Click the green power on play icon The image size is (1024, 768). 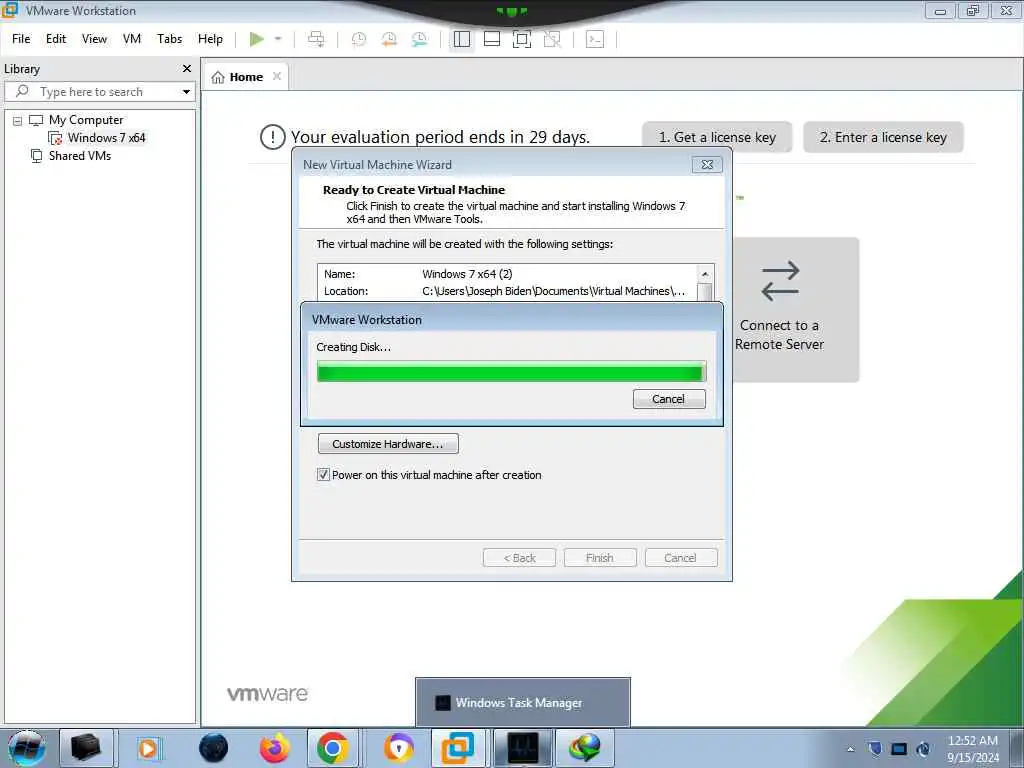tap(257, 39)
